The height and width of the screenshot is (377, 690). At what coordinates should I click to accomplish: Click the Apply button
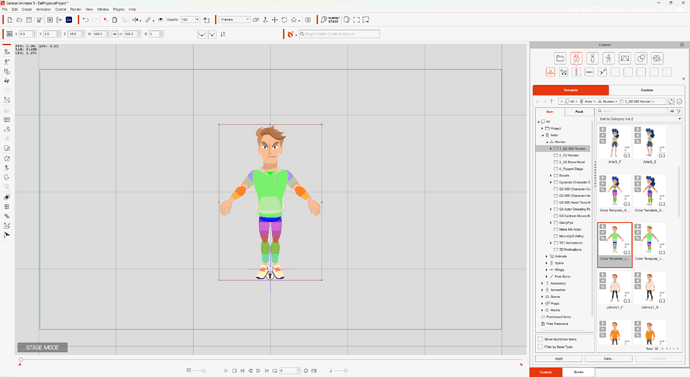(x=559, y=359)
